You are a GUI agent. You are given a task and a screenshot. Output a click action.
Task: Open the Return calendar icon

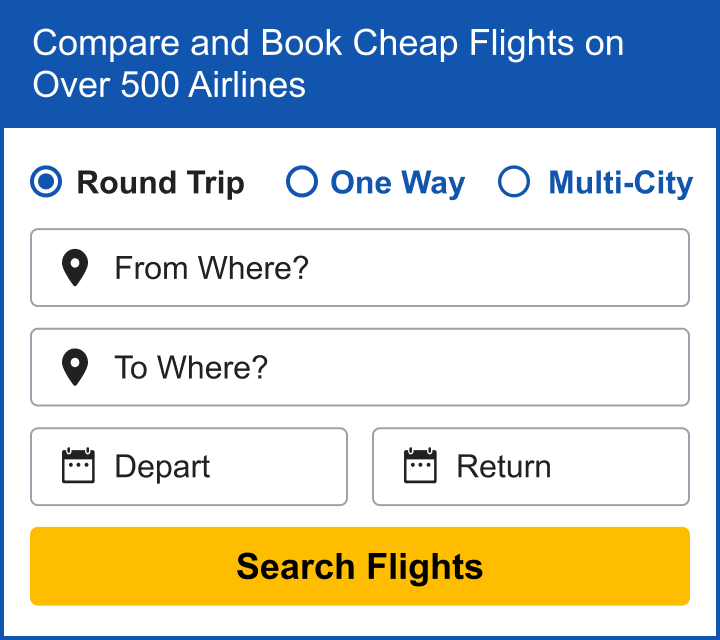click(x=420, y=466)
